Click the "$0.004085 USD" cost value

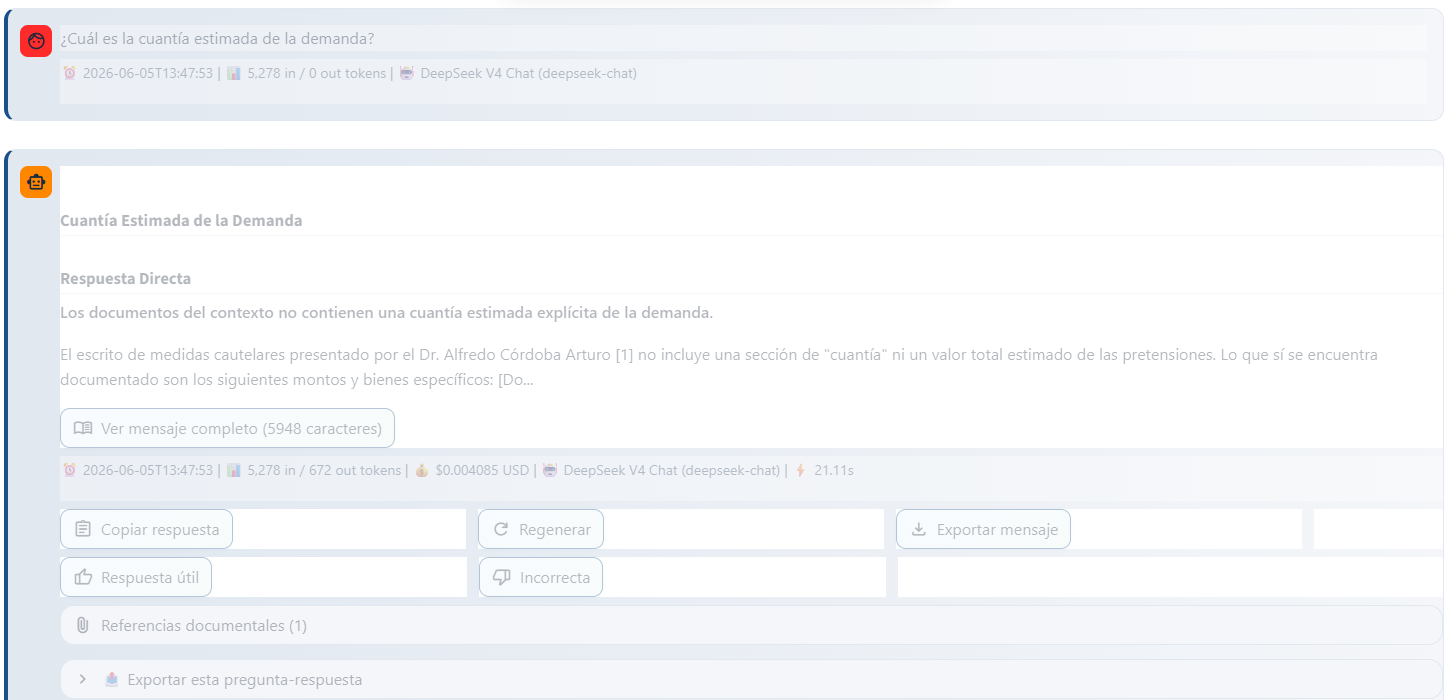pos(482,470)
